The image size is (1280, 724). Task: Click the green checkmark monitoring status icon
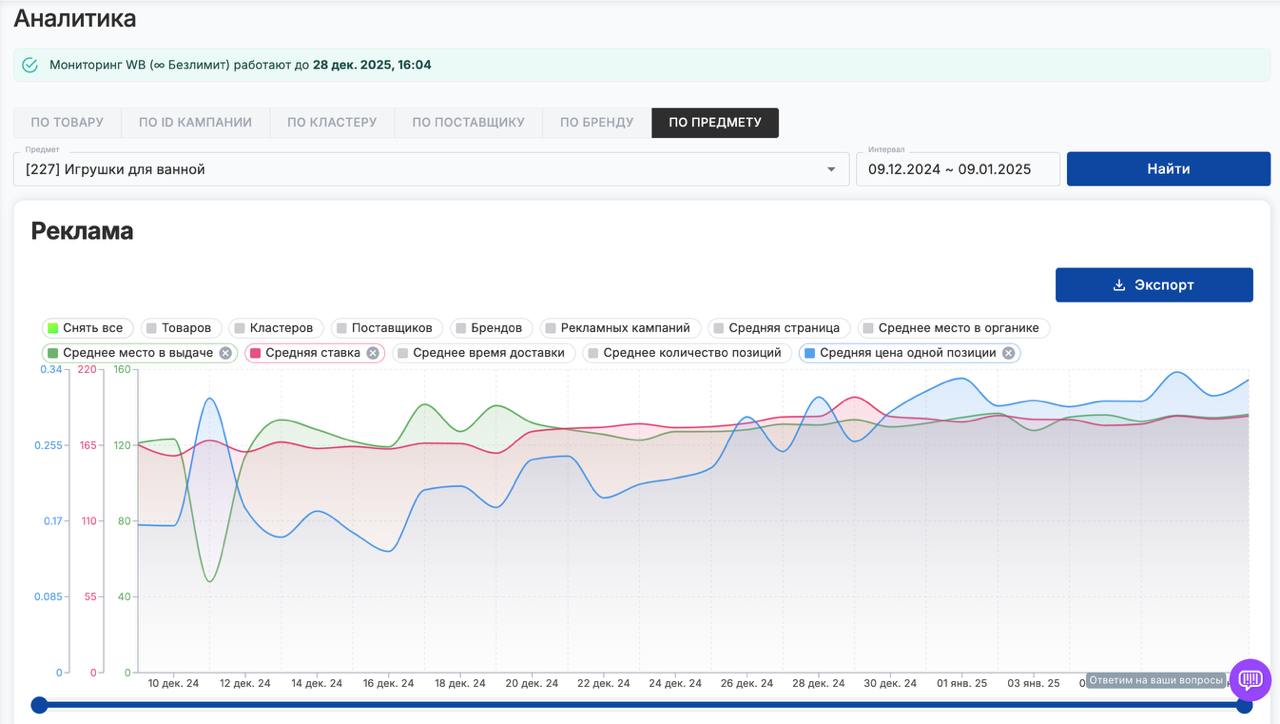pyautogui.click(x=30, y=65)
